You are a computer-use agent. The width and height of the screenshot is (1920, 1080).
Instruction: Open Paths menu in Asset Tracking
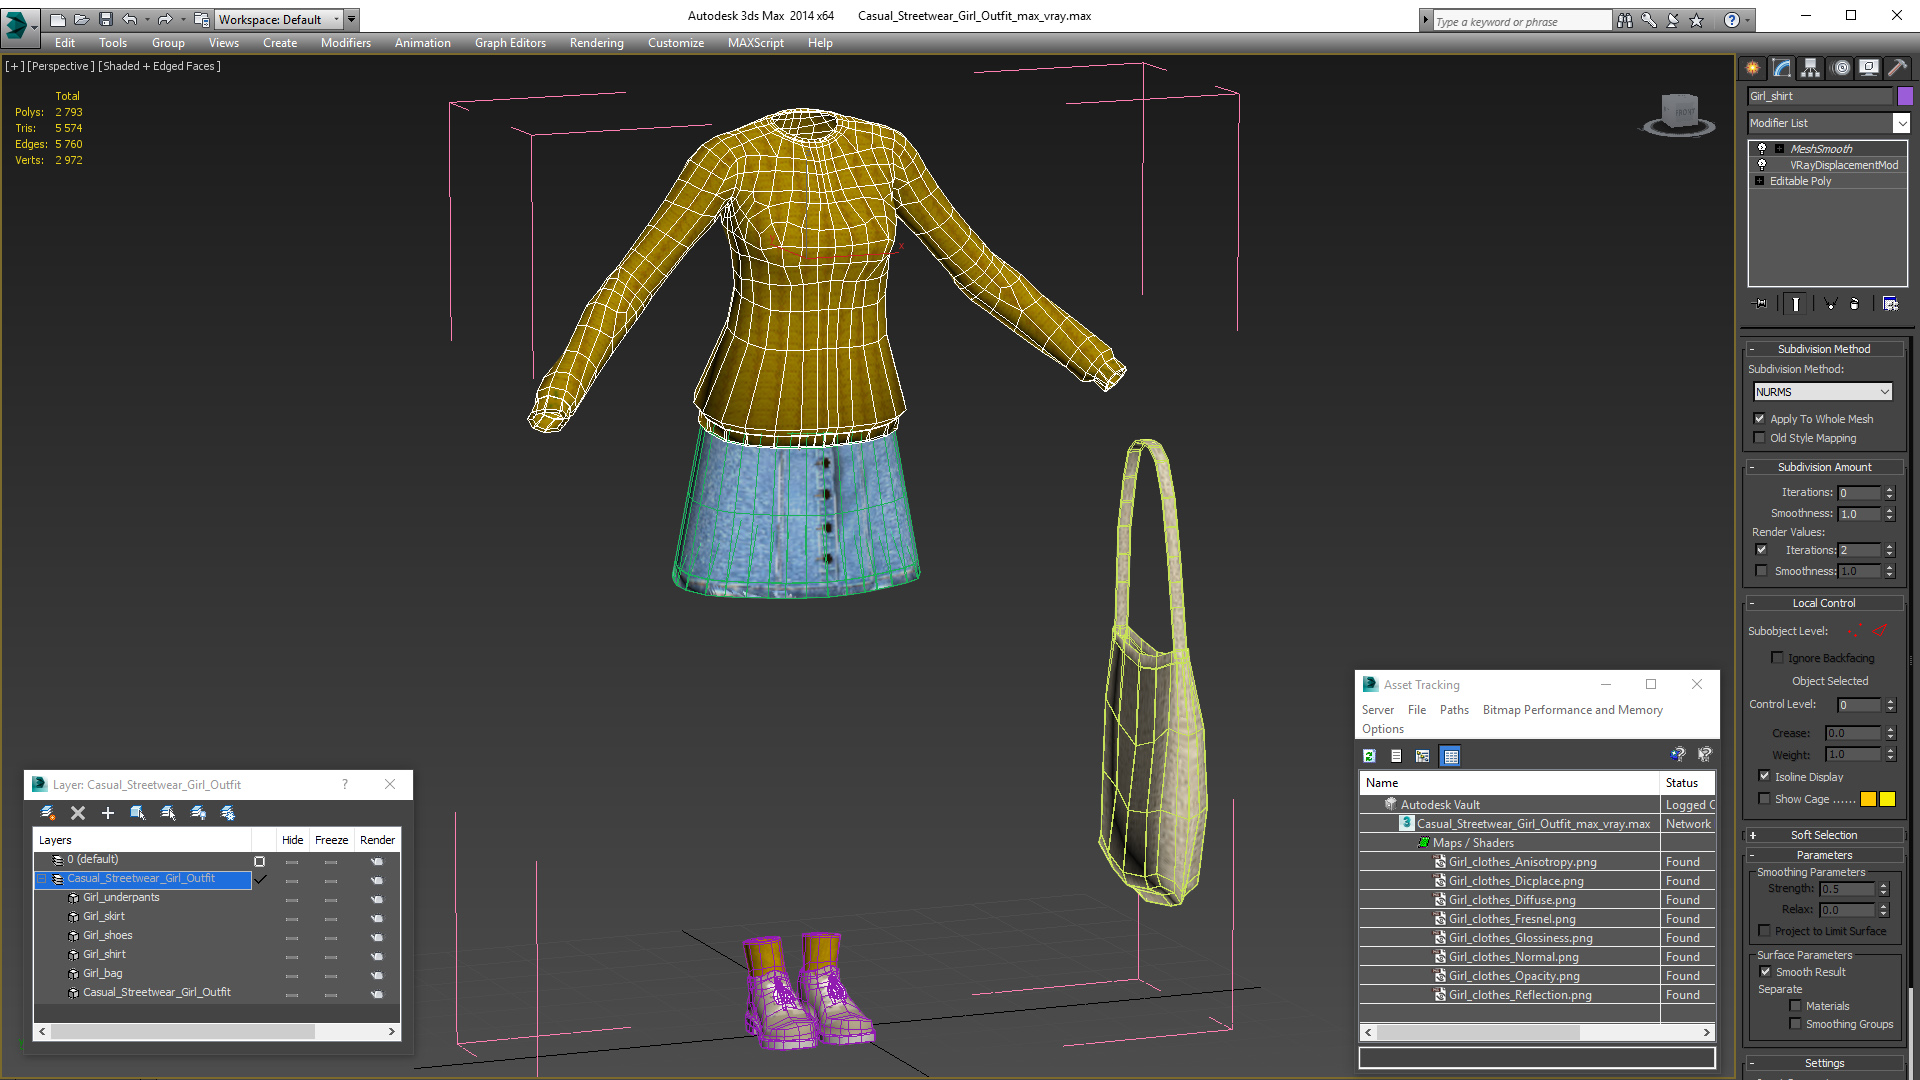pos(1454,710)
